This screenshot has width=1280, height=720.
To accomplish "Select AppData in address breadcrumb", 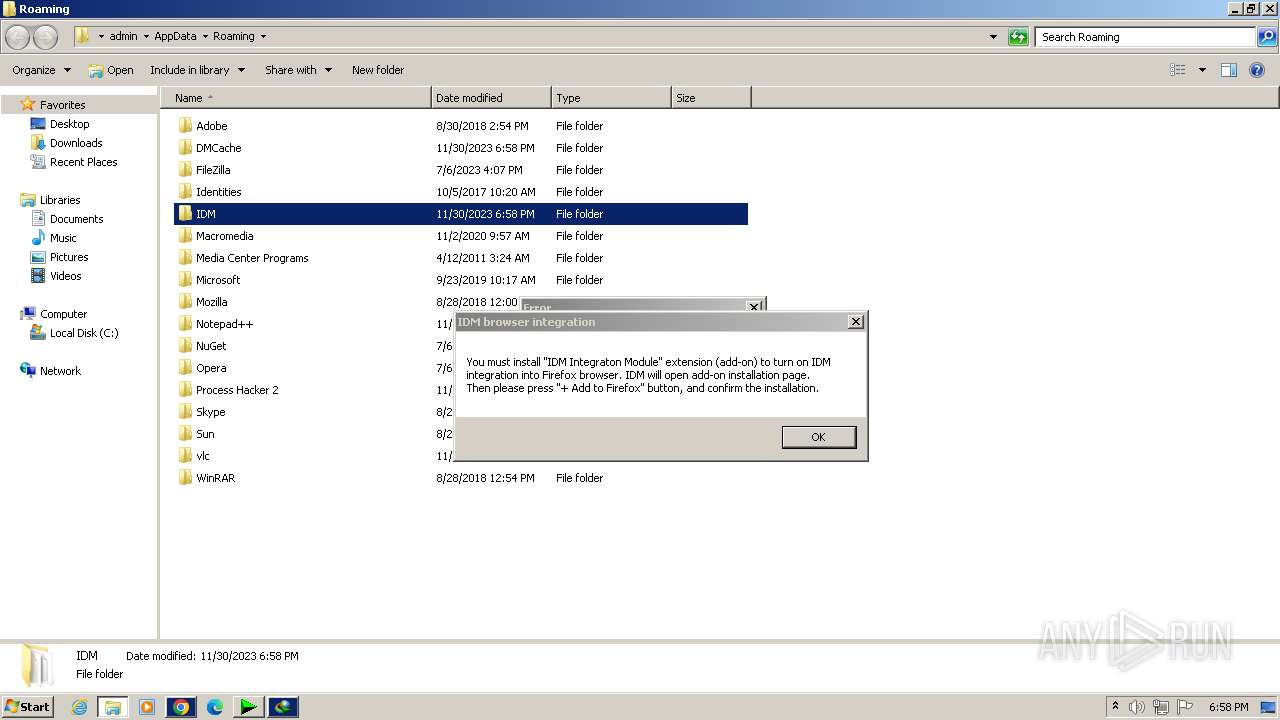I will tap(175, 36).
